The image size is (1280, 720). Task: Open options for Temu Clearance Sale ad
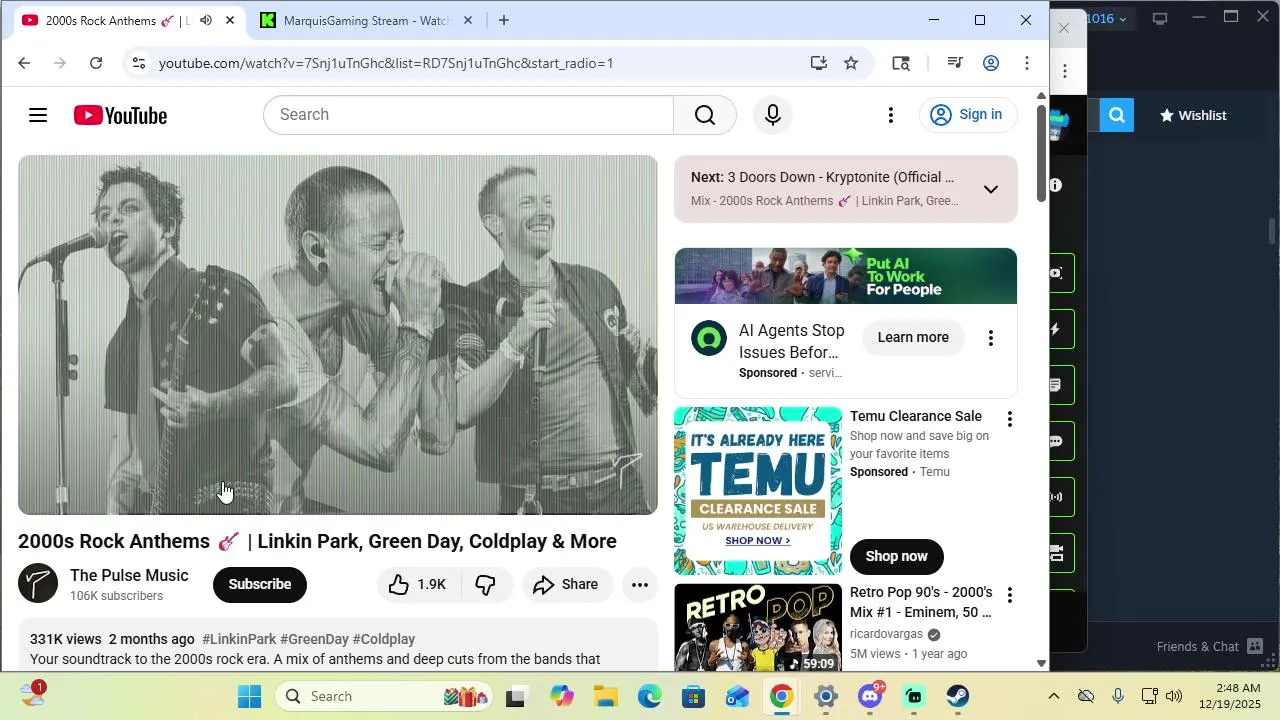tap(1010, 419)
